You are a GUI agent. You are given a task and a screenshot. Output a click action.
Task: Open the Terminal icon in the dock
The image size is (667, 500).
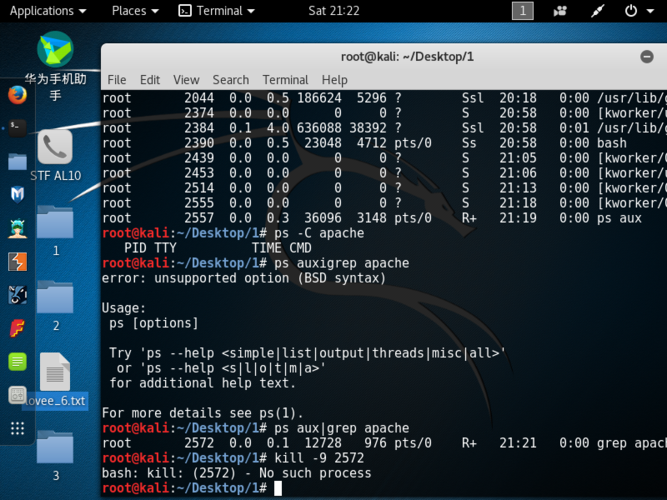click(17, 127)
